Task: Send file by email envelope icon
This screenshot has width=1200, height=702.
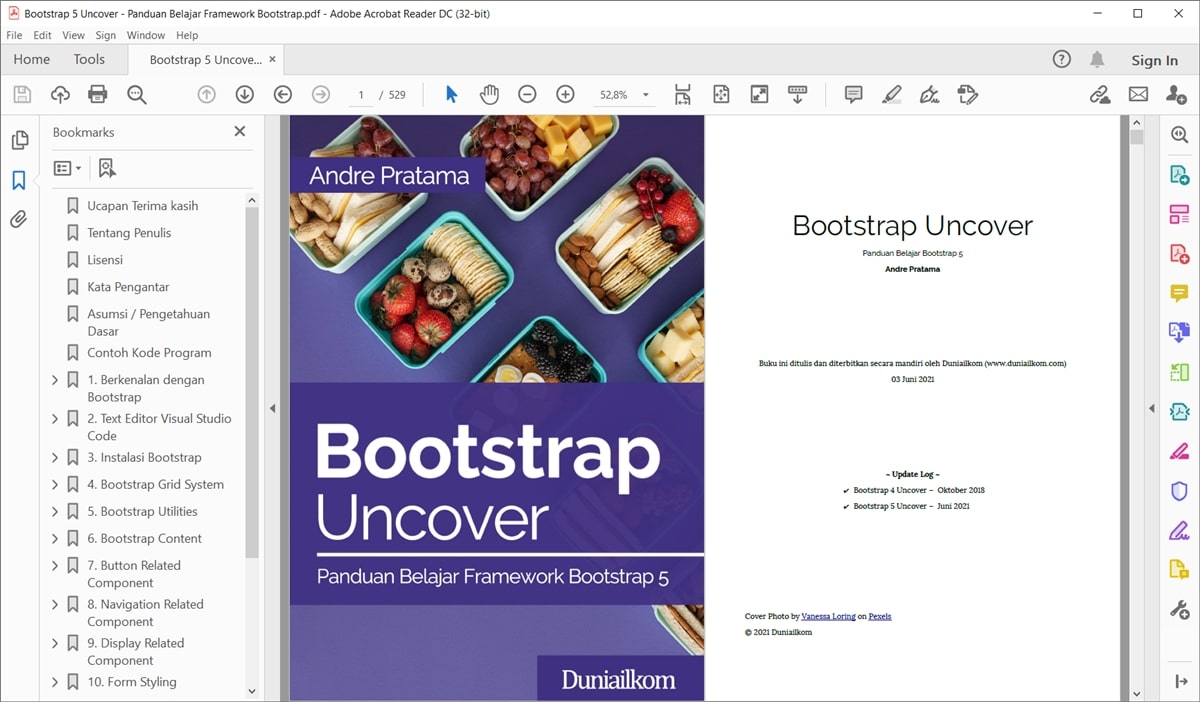Action: click(1138, 95)
